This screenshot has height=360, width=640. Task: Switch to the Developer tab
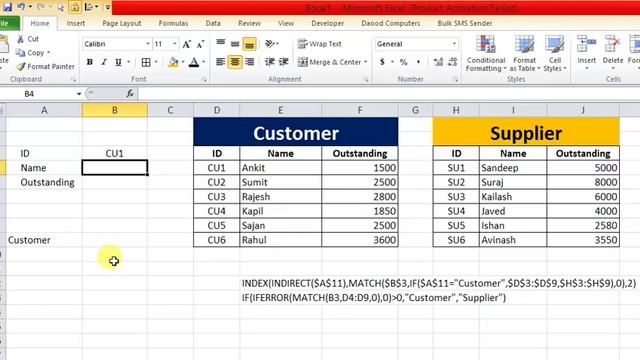click(x=327, y=23)
